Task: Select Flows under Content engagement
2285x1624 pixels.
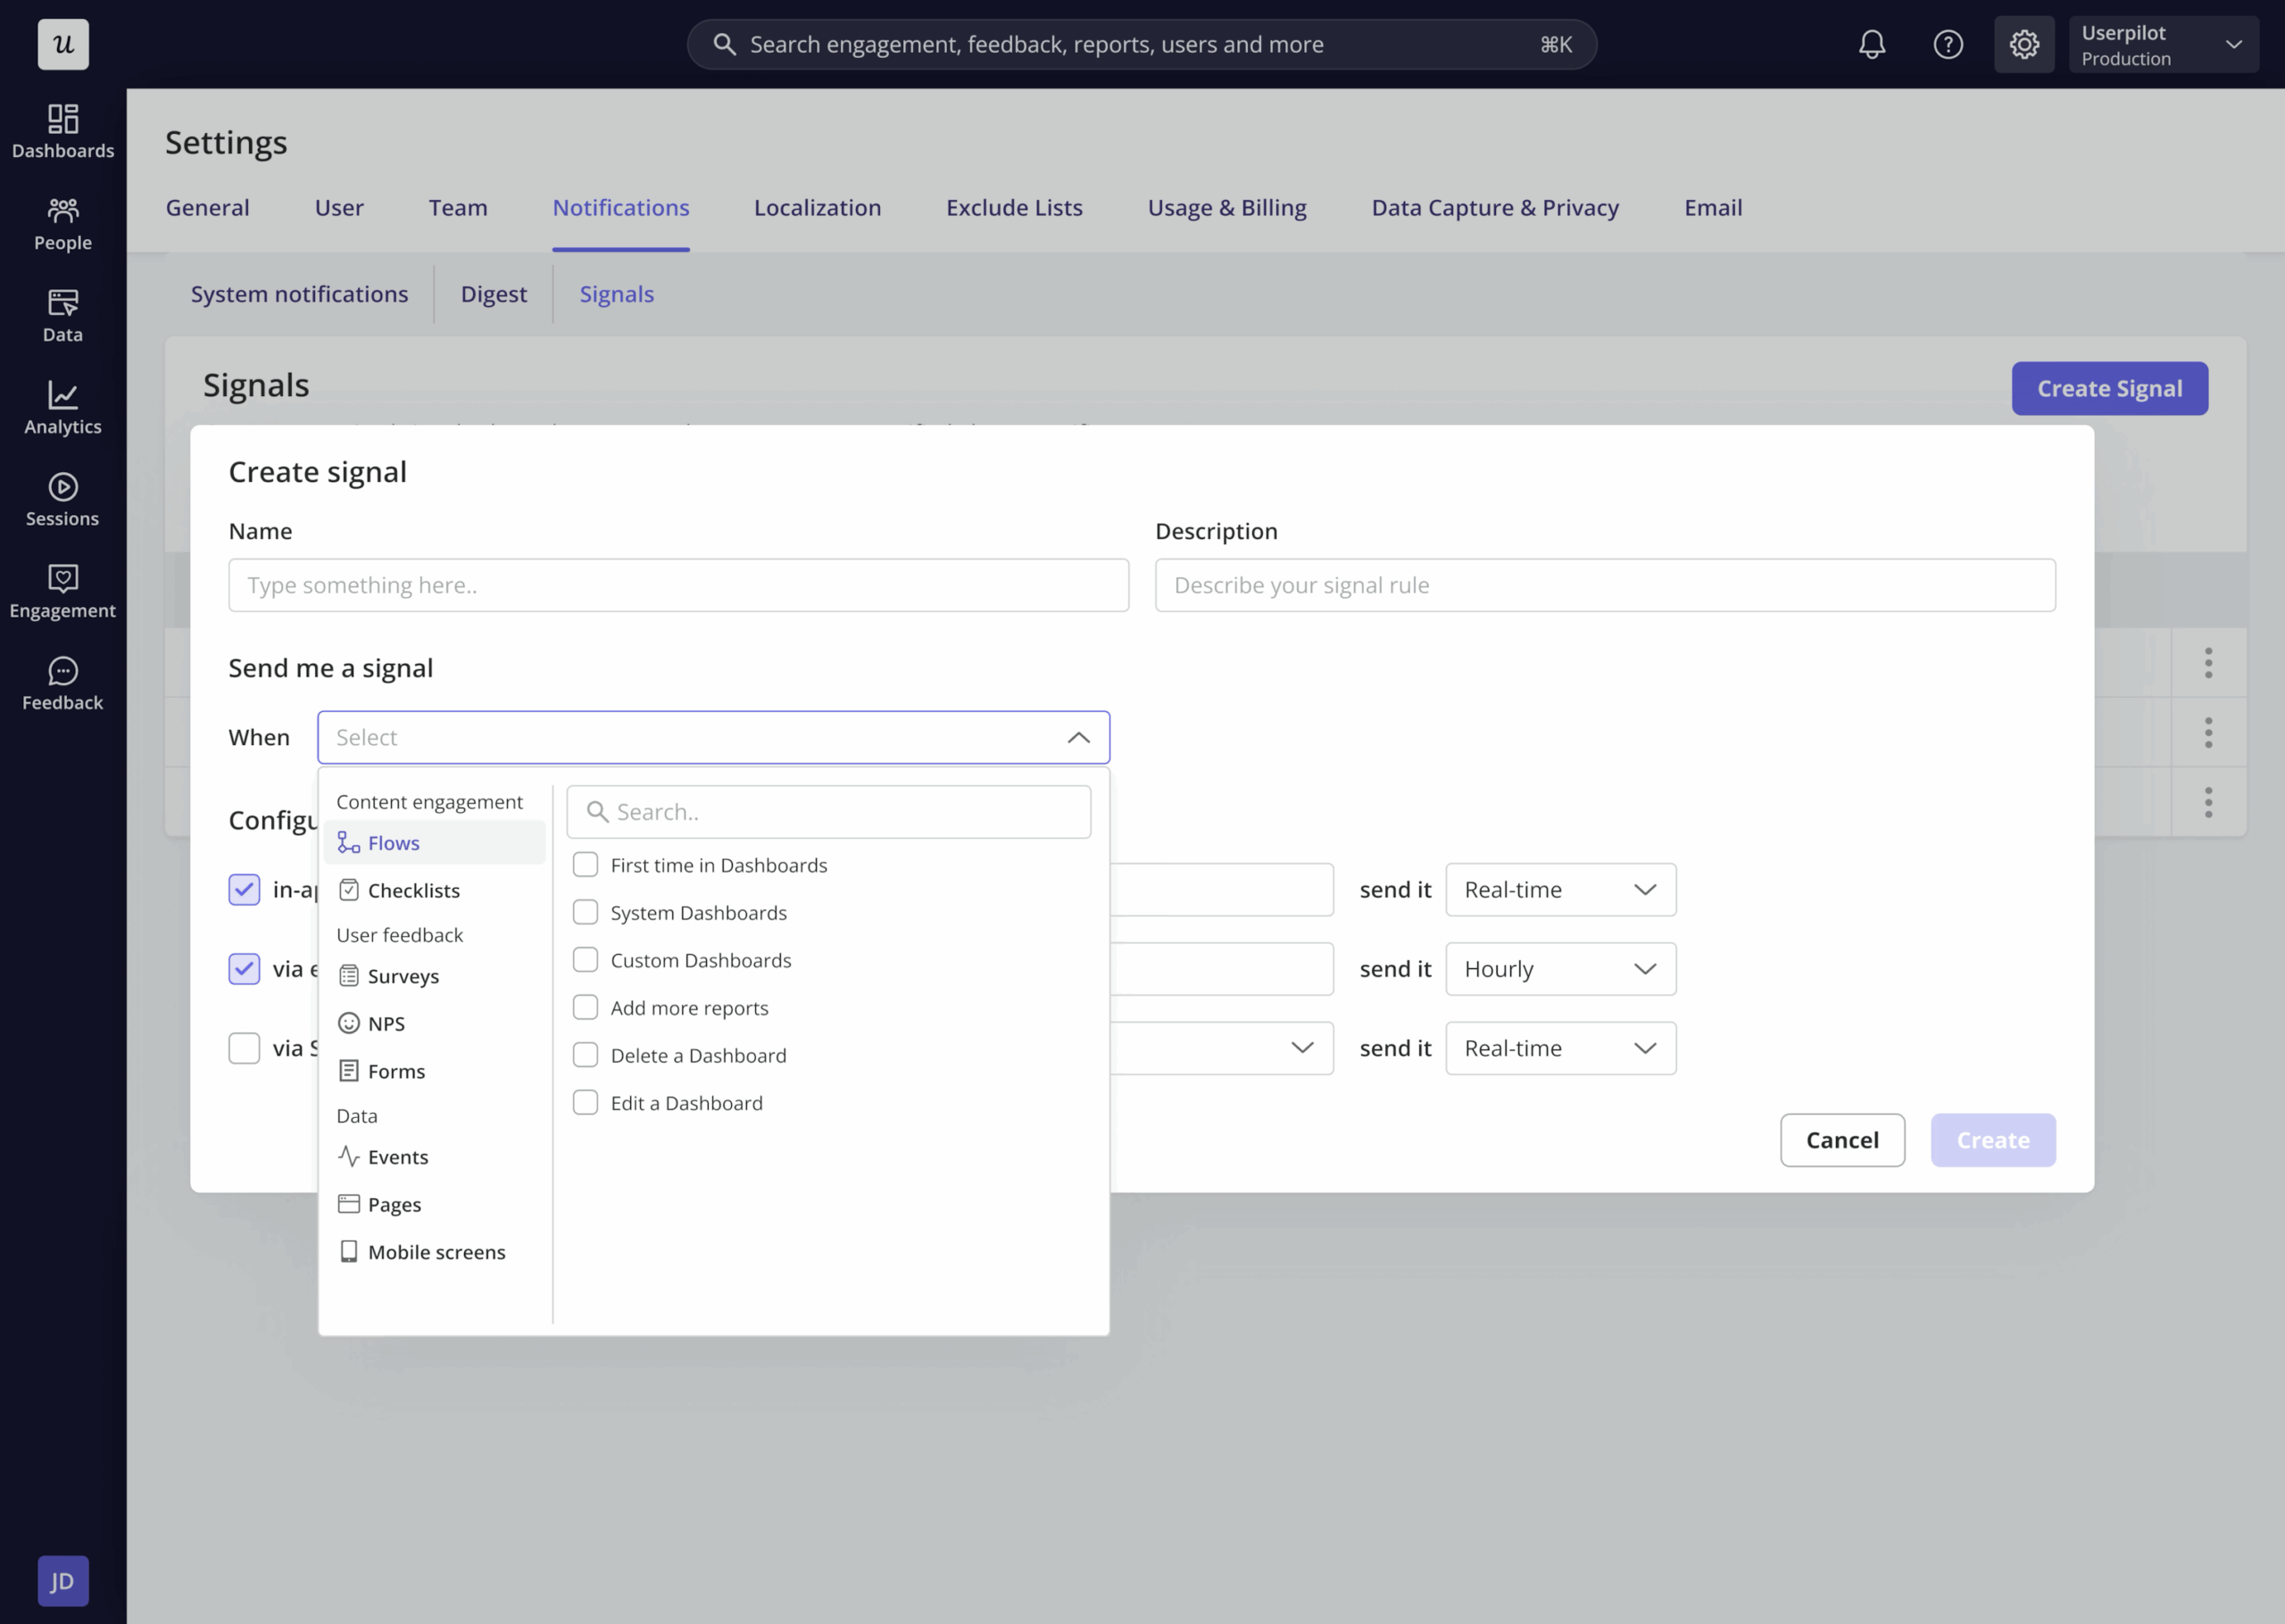Action: tap(392, 842)
